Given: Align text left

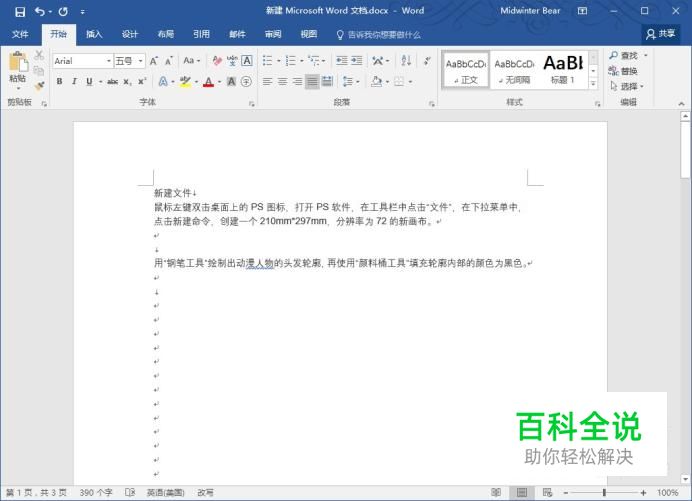Looking at the screenshot, I should click(x=267, y=81).
